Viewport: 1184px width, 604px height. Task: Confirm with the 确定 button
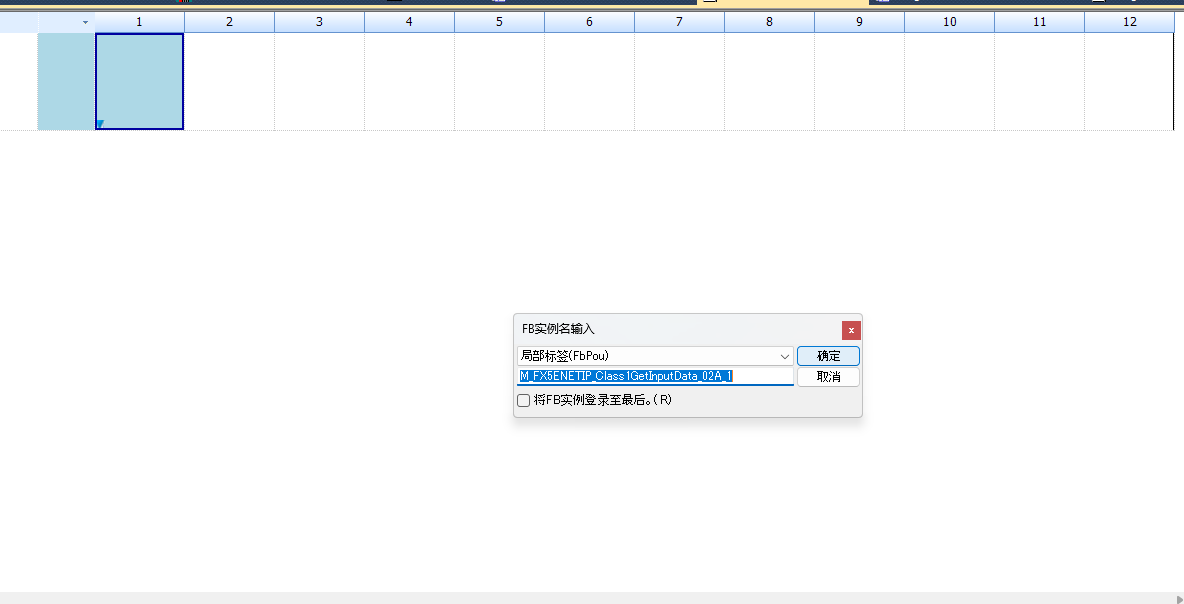pyautogui.click(x=828, y=356)
